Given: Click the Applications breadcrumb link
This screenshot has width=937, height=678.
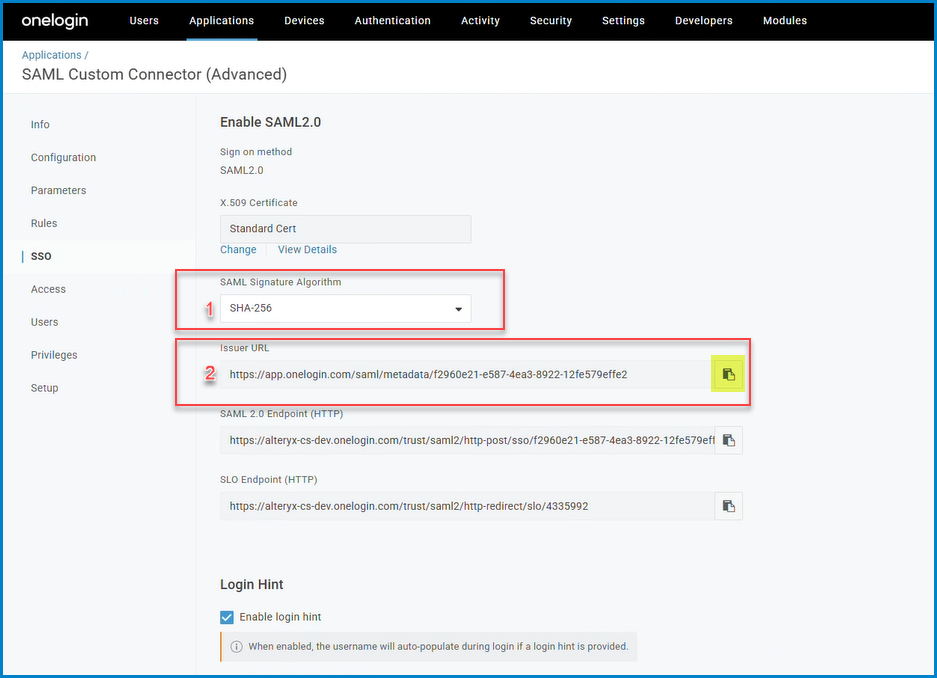Looking at the screenshot, I should point(51,55).
